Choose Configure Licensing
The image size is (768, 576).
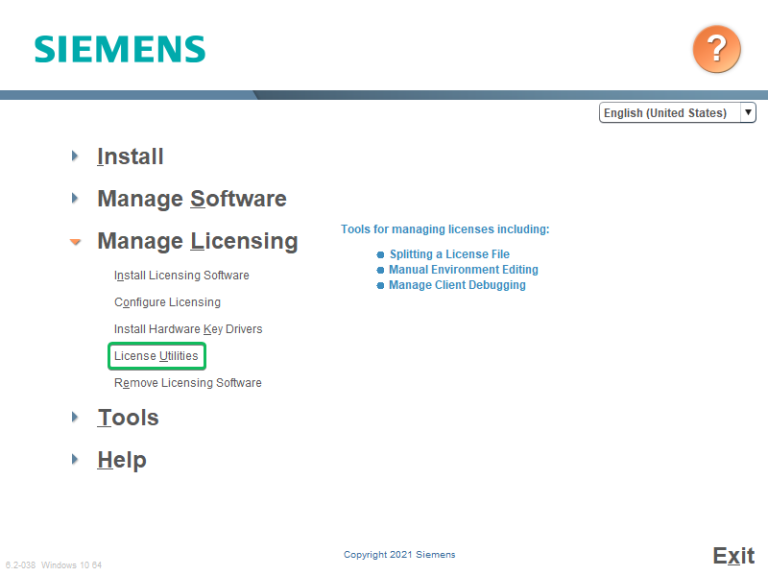tap(168, 302)
